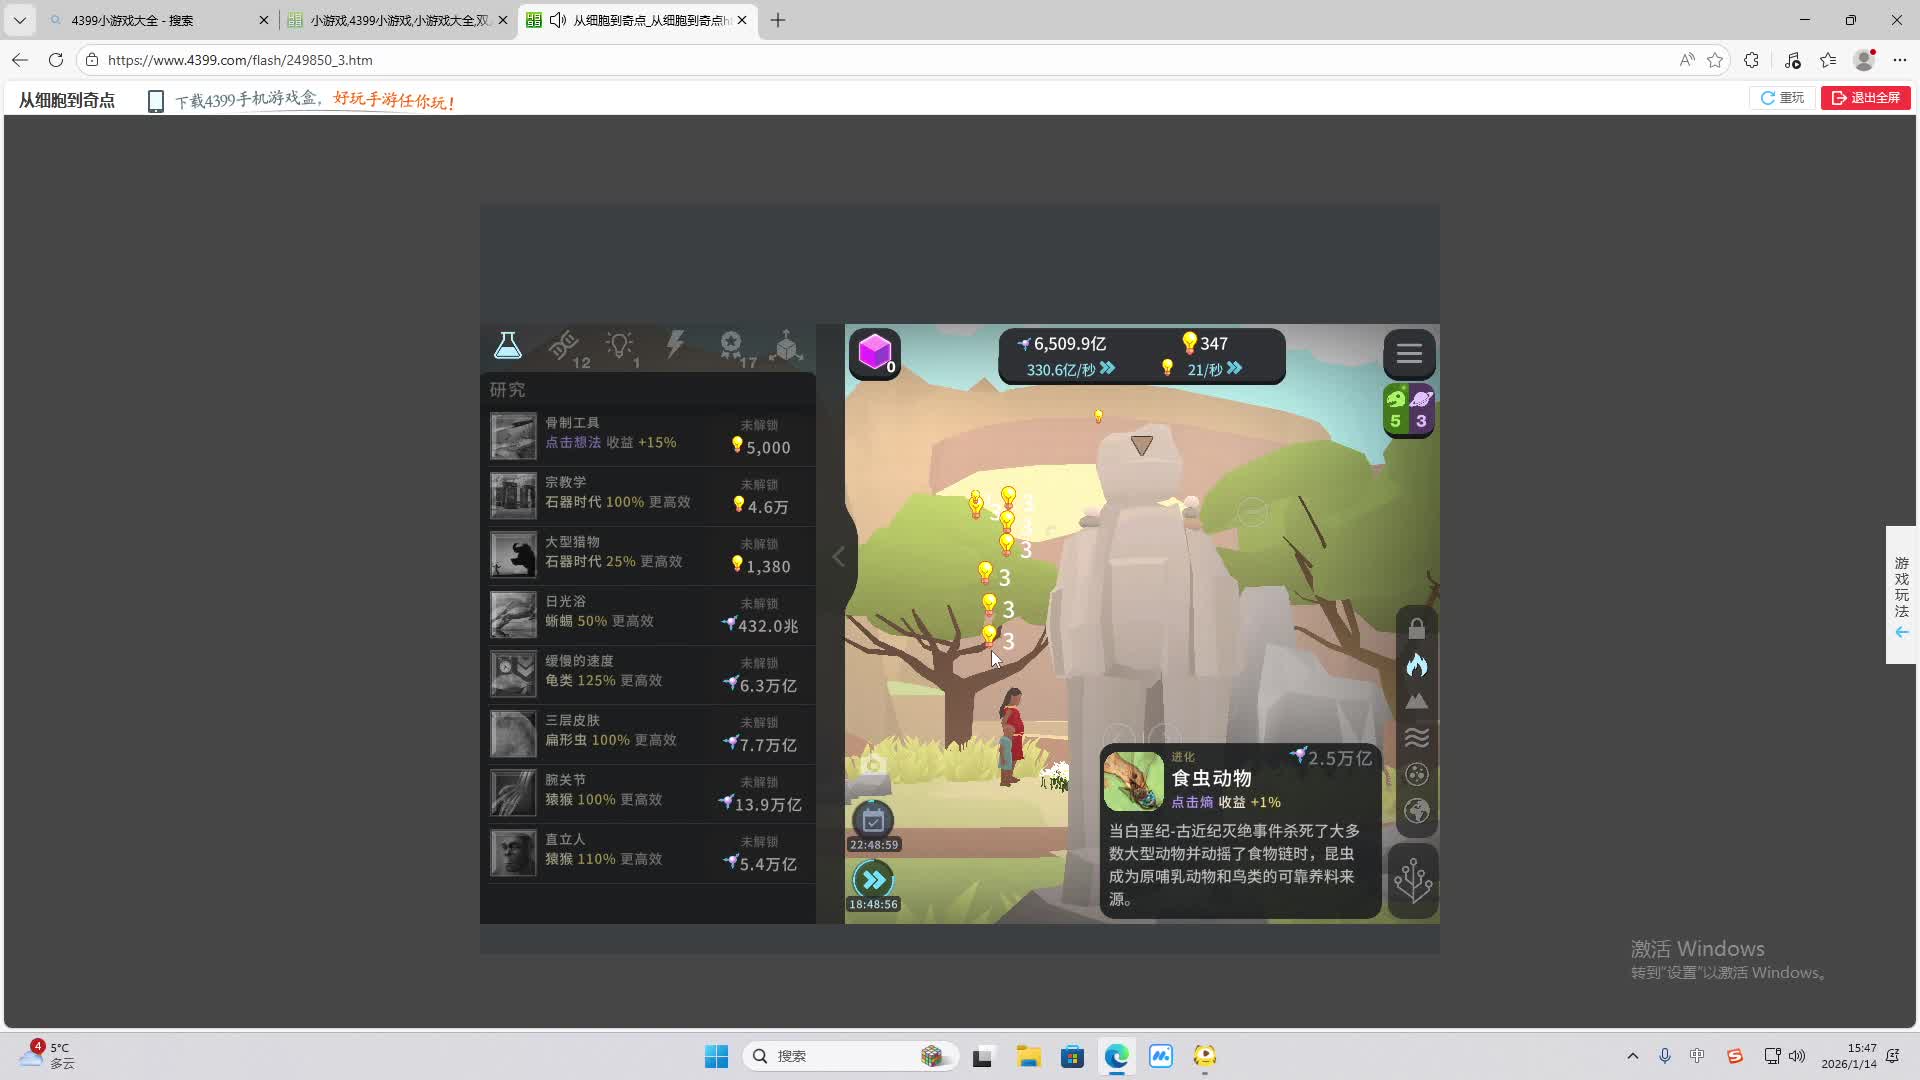Open the achievements medal icon showing 17

pos(732,345)
